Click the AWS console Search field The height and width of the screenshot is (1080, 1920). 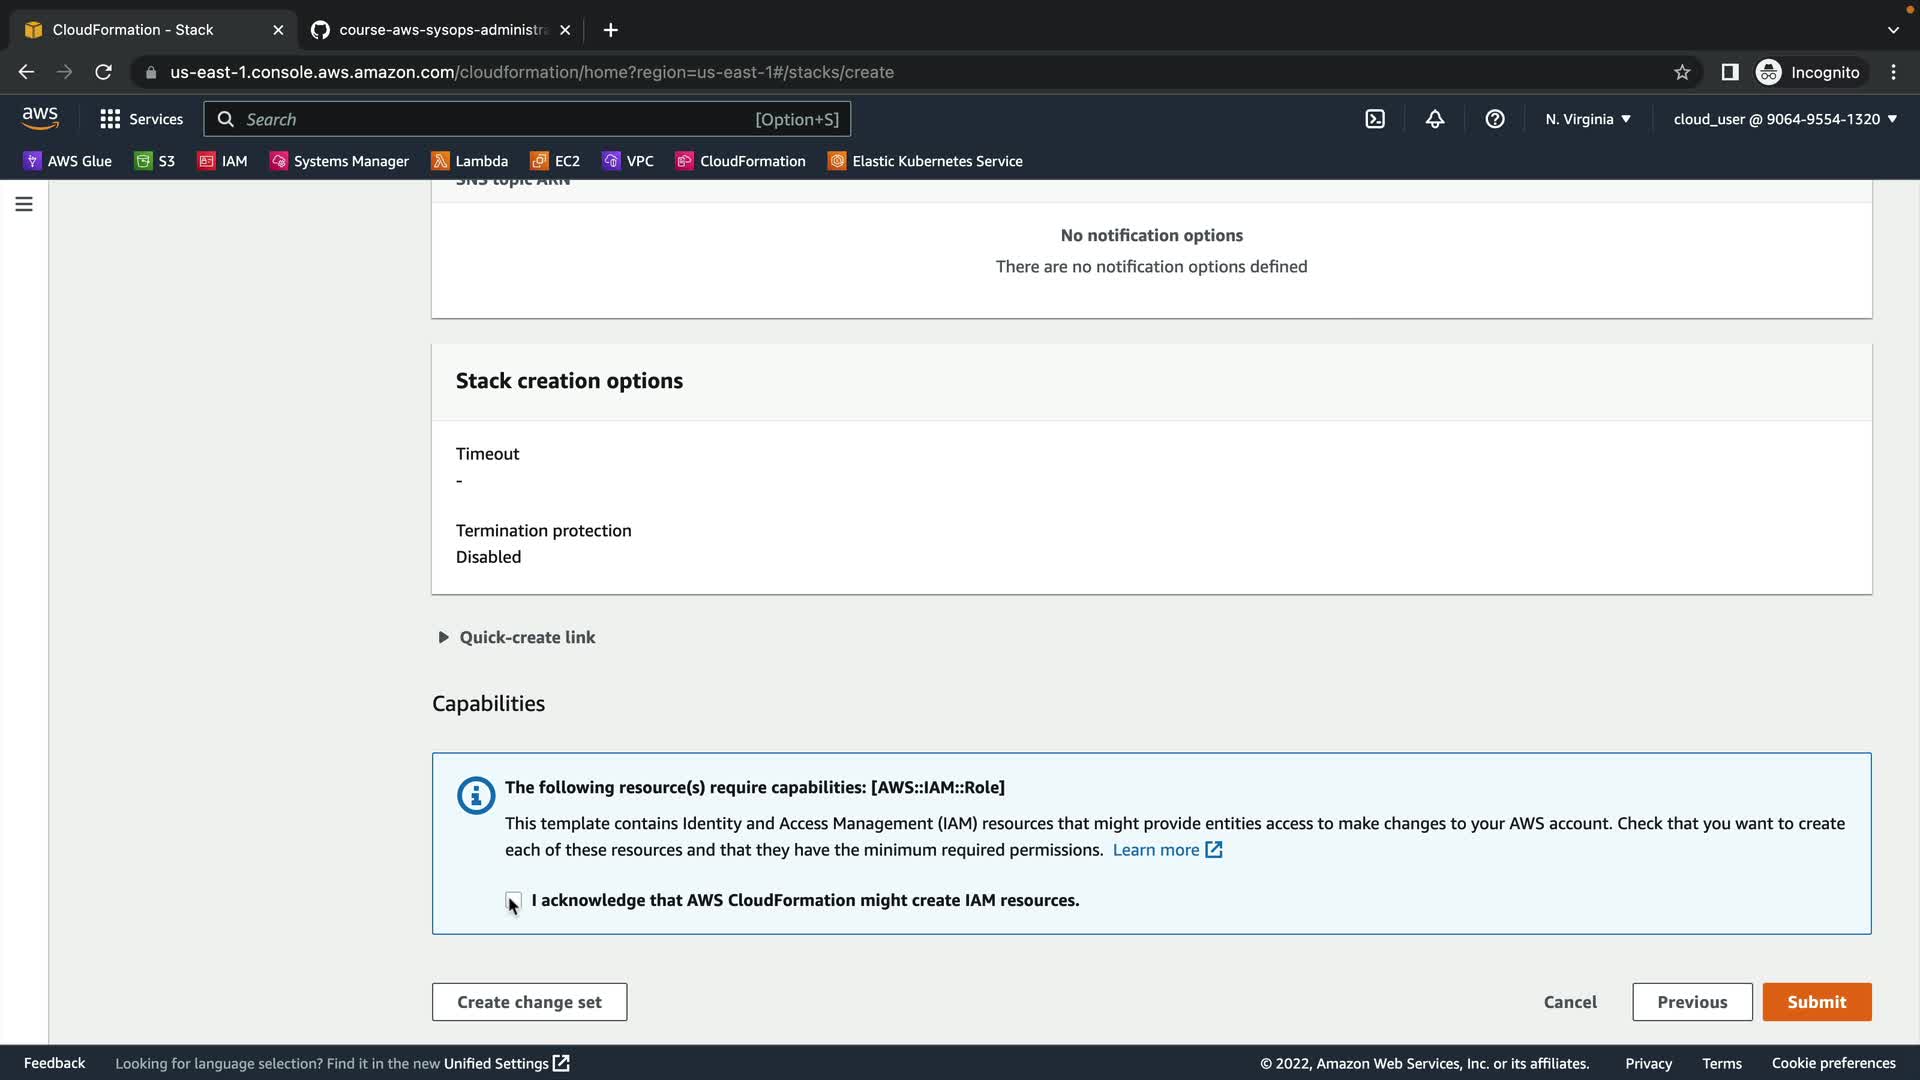click(500, 119)
